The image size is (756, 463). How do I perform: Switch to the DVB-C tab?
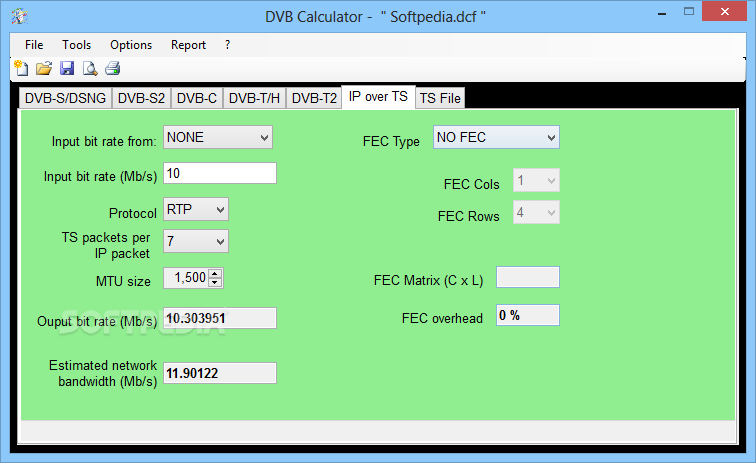(197, 98)
